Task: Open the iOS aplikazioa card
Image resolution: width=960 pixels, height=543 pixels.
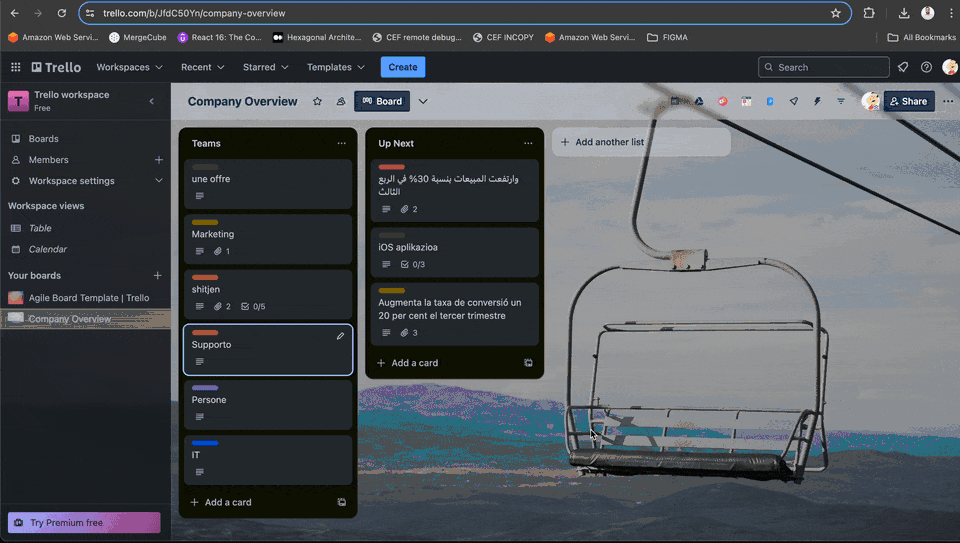Action: click(x=454, y=252)
